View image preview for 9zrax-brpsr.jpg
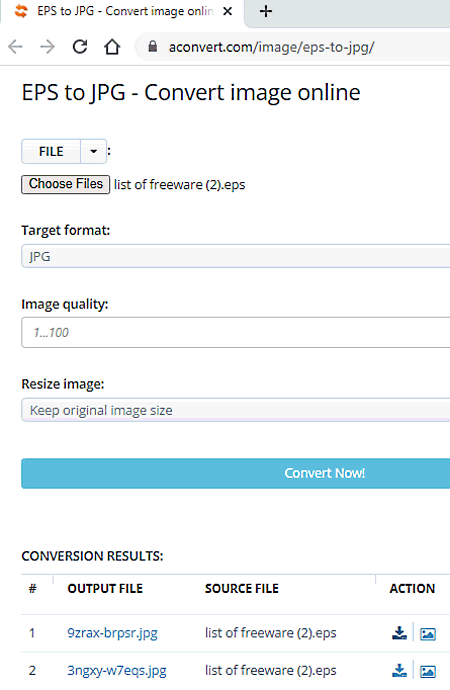The height and width of the screenshot is (690, 450). (x=428, y=634)
